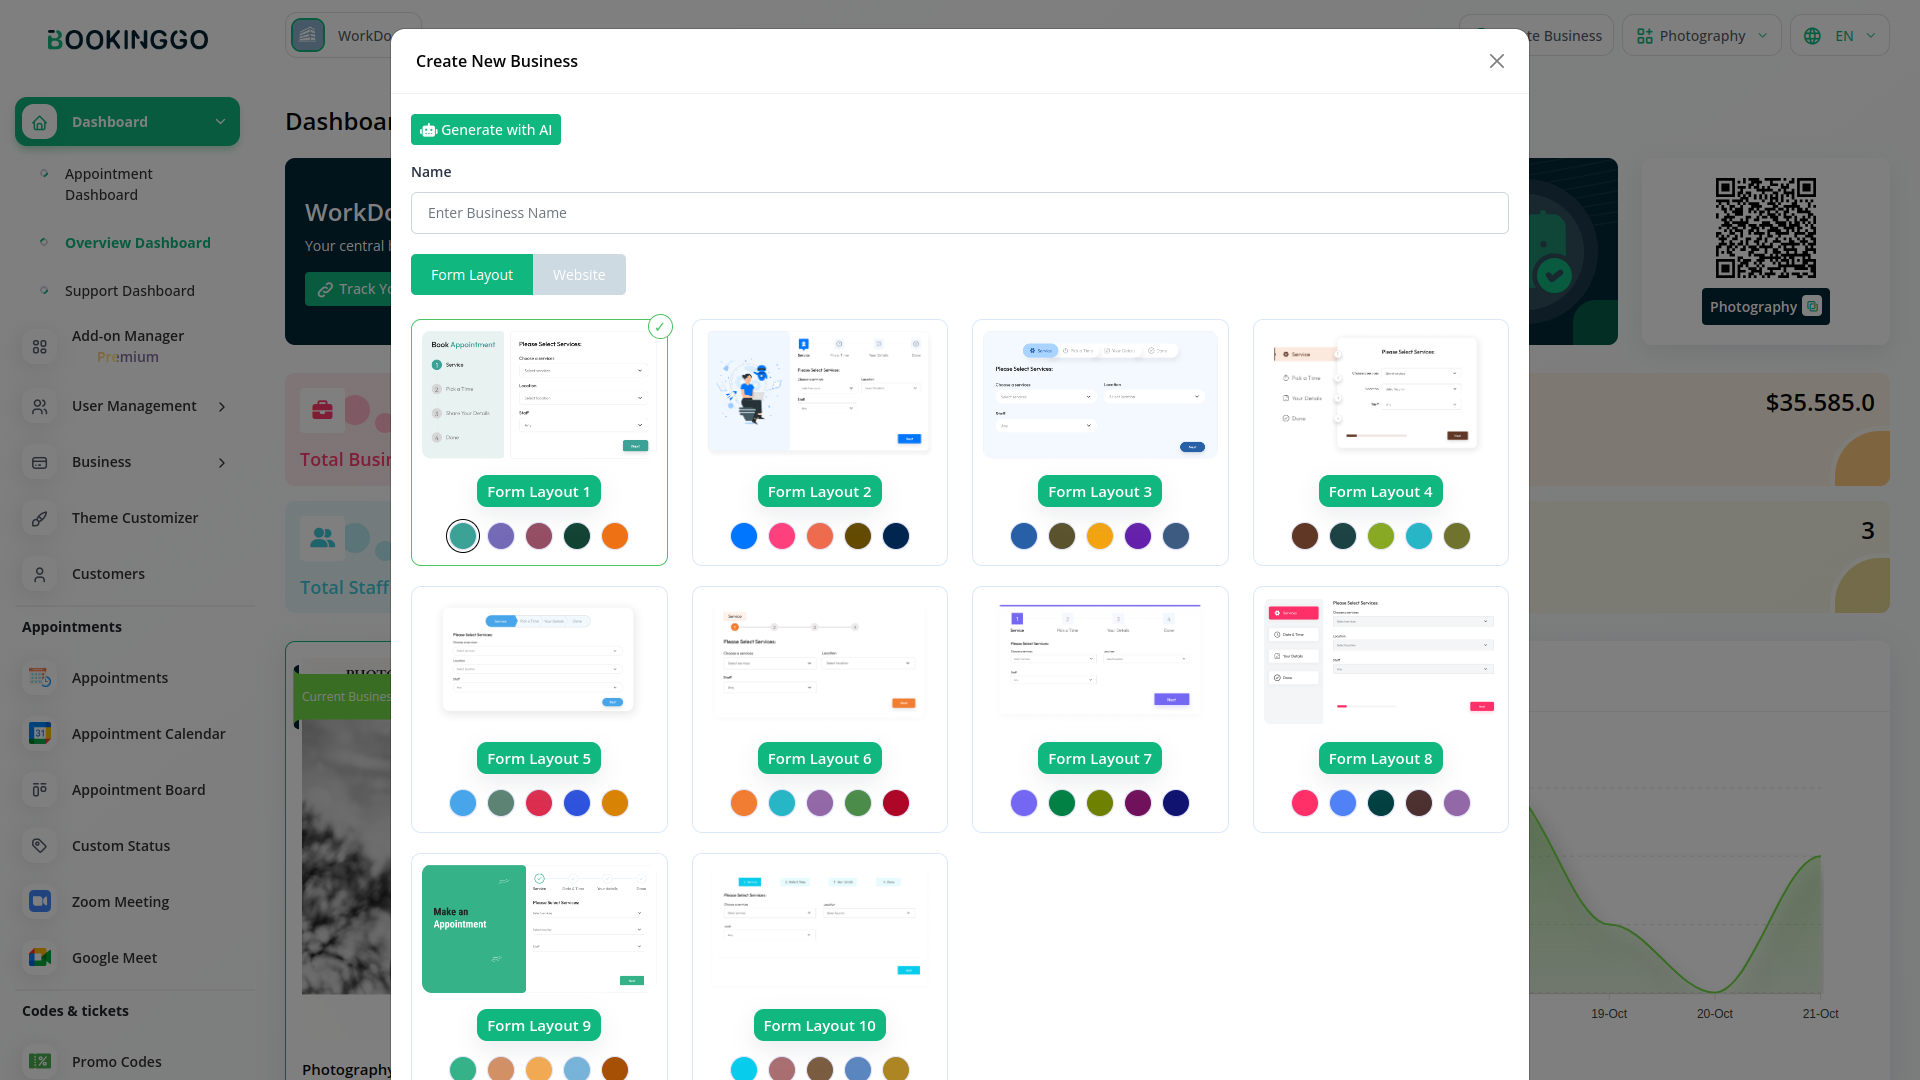1920x1080 pixels.
Task: Click the Custom Status tag icon
Action: tap(40, 845)
